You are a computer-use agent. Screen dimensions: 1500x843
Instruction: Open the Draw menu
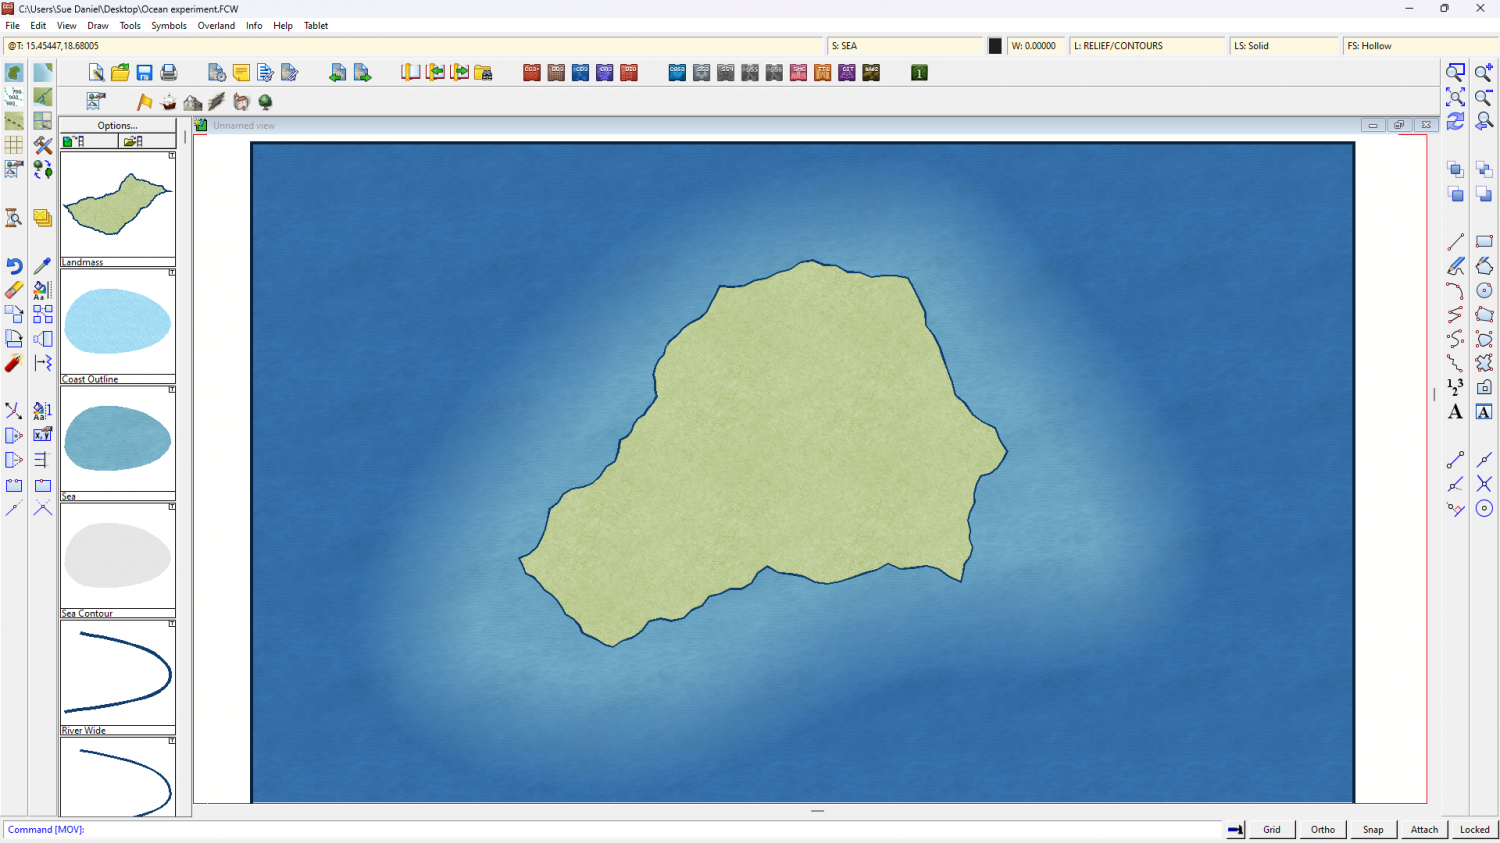point(98,26)
